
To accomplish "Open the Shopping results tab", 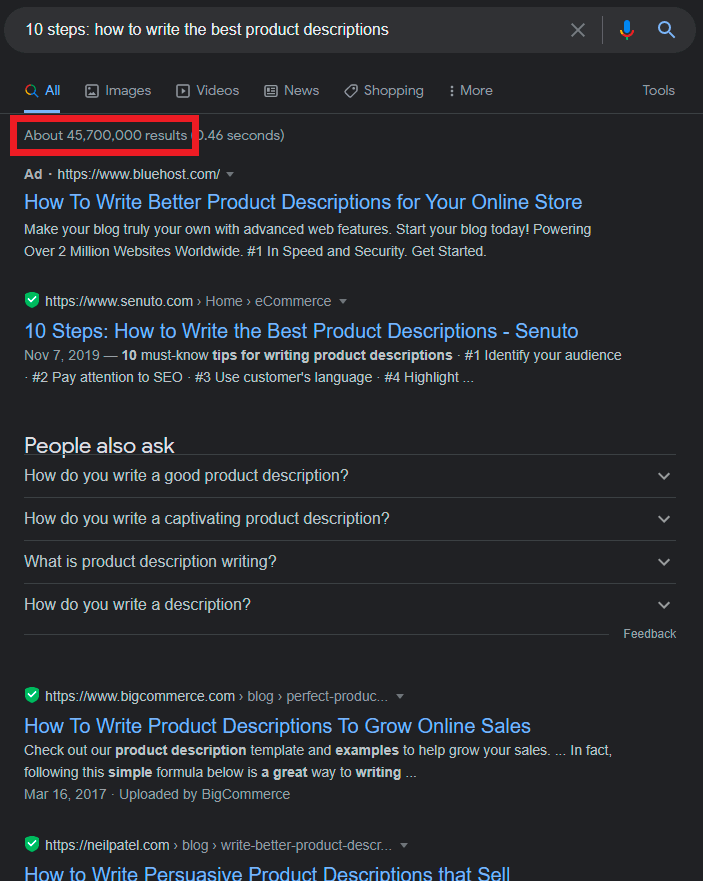I will [383, 90].
